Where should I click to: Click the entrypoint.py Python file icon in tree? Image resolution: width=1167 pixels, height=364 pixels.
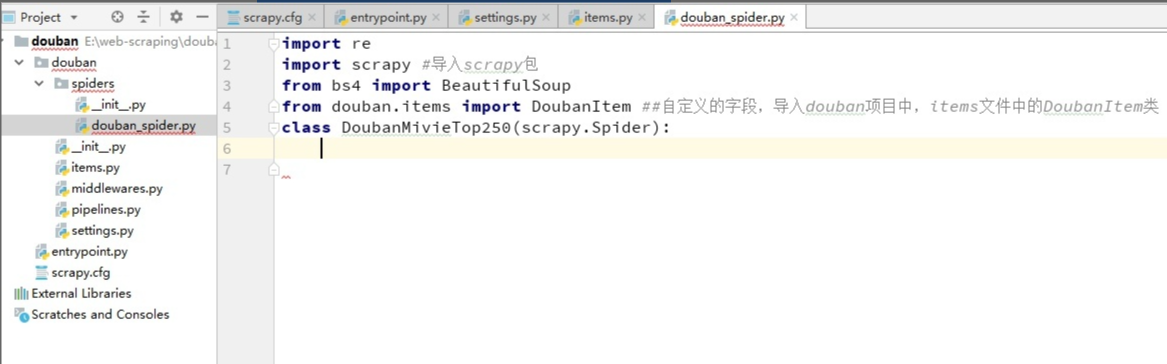pyautogui.click(x=42, y=252)
